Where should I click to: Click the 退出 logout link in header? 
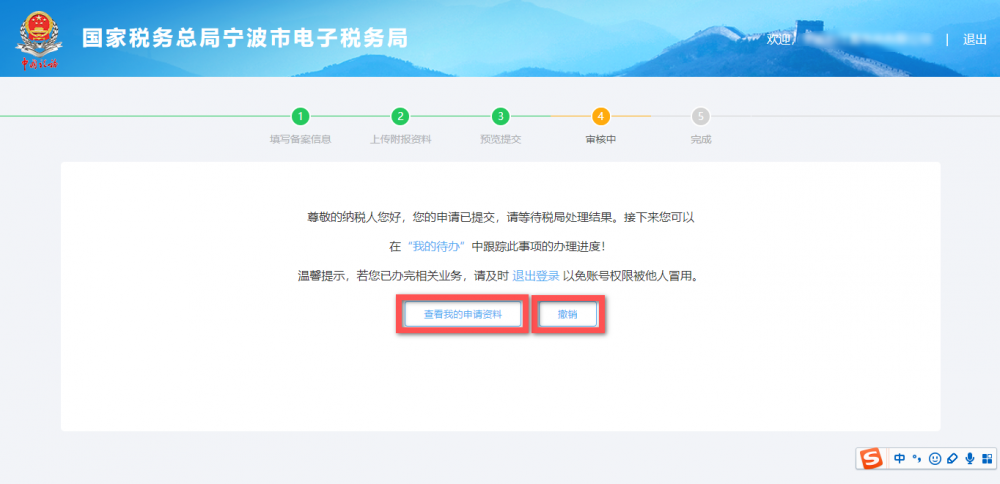[974, 40]
